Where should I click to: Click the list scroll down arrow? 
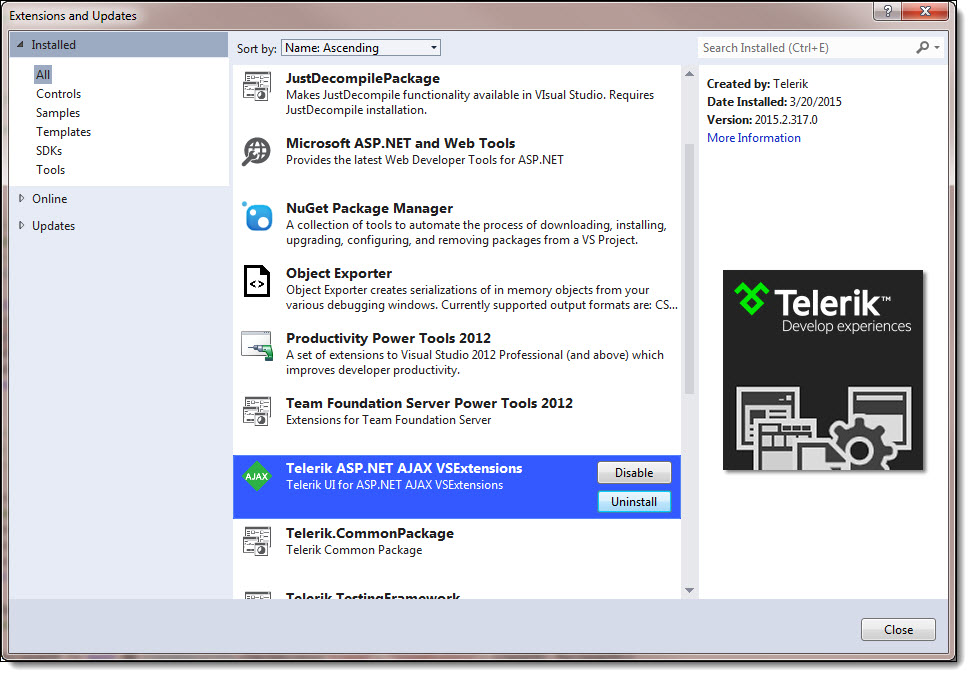689,590
